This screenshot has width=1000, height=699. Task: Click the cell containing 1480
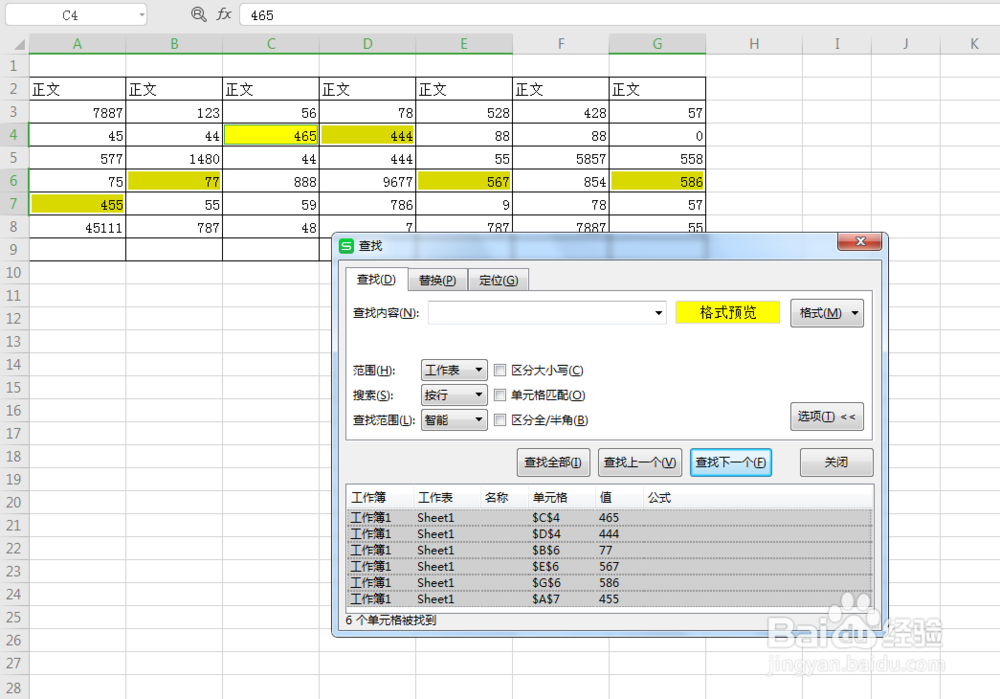[x=174, y=158]
